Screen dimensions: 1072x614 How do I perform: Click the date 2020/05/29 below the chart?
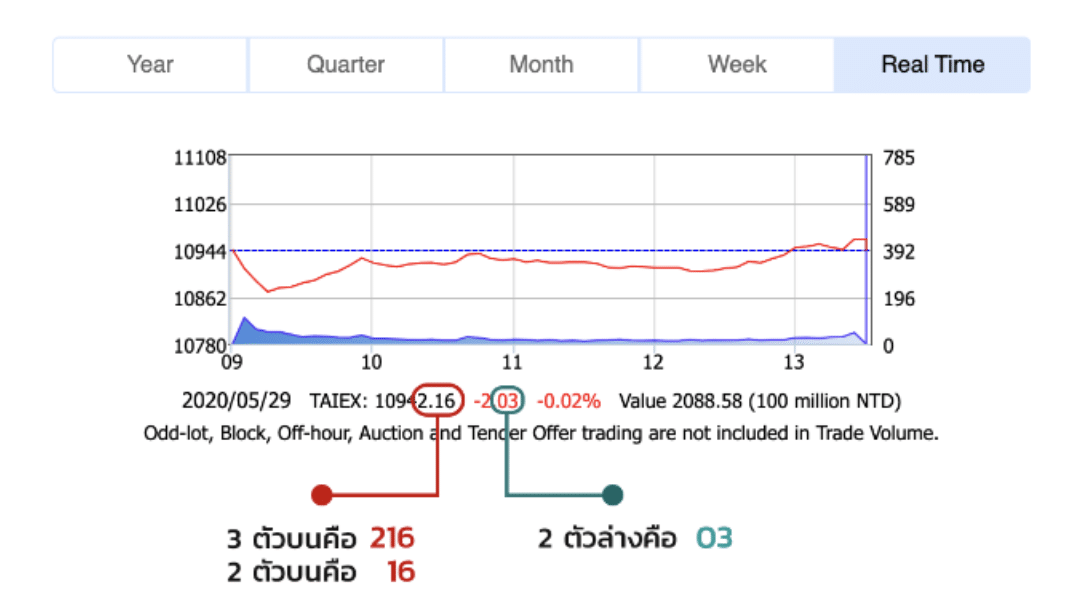tap(236, 402)
